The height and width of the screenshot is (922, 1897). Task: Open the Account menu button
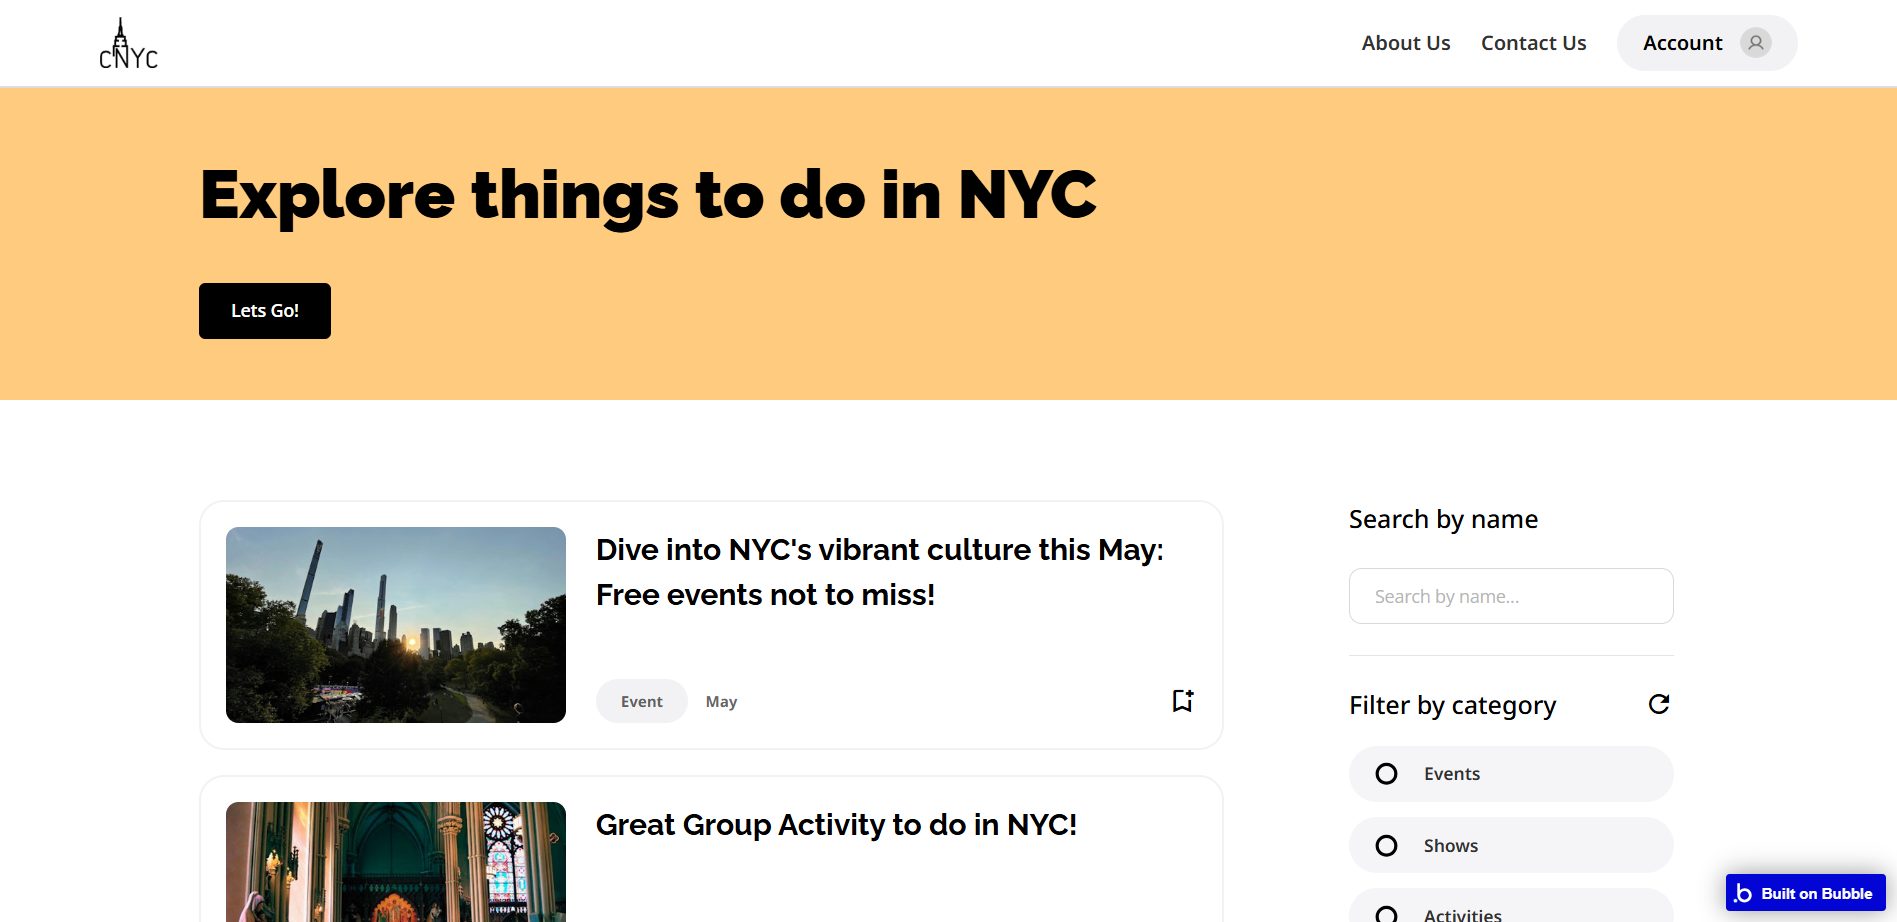[1683, 43]
